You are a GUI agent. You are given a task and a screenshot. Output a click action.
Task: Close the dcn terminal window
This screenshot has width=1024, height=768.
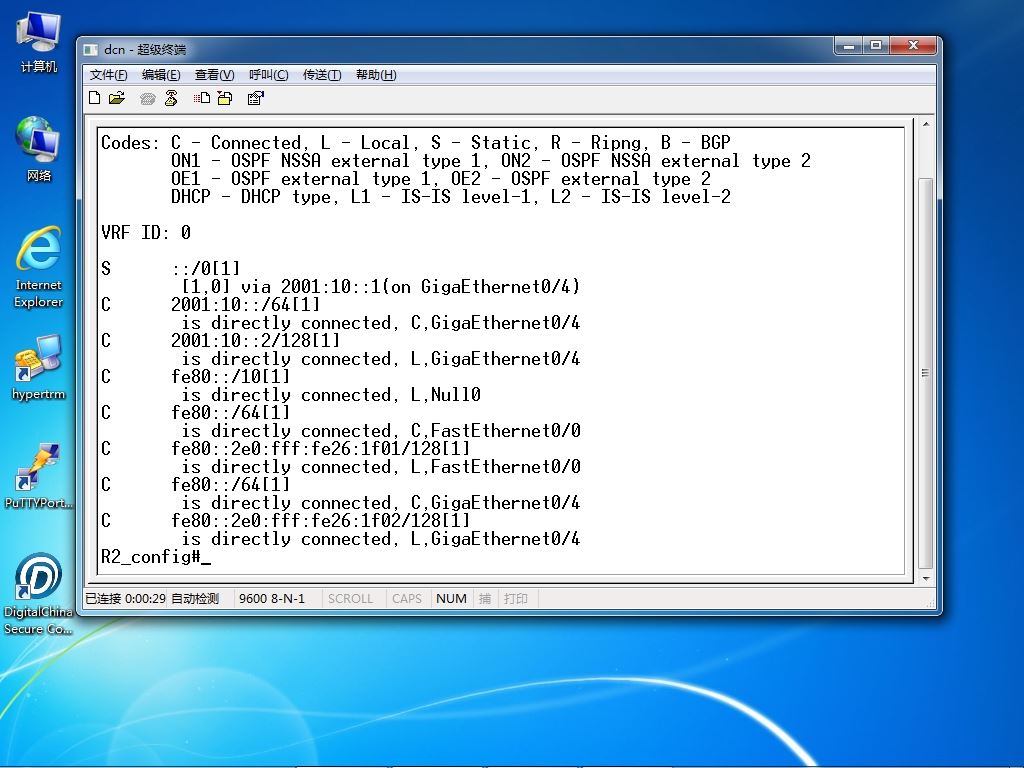click(913, 46)
